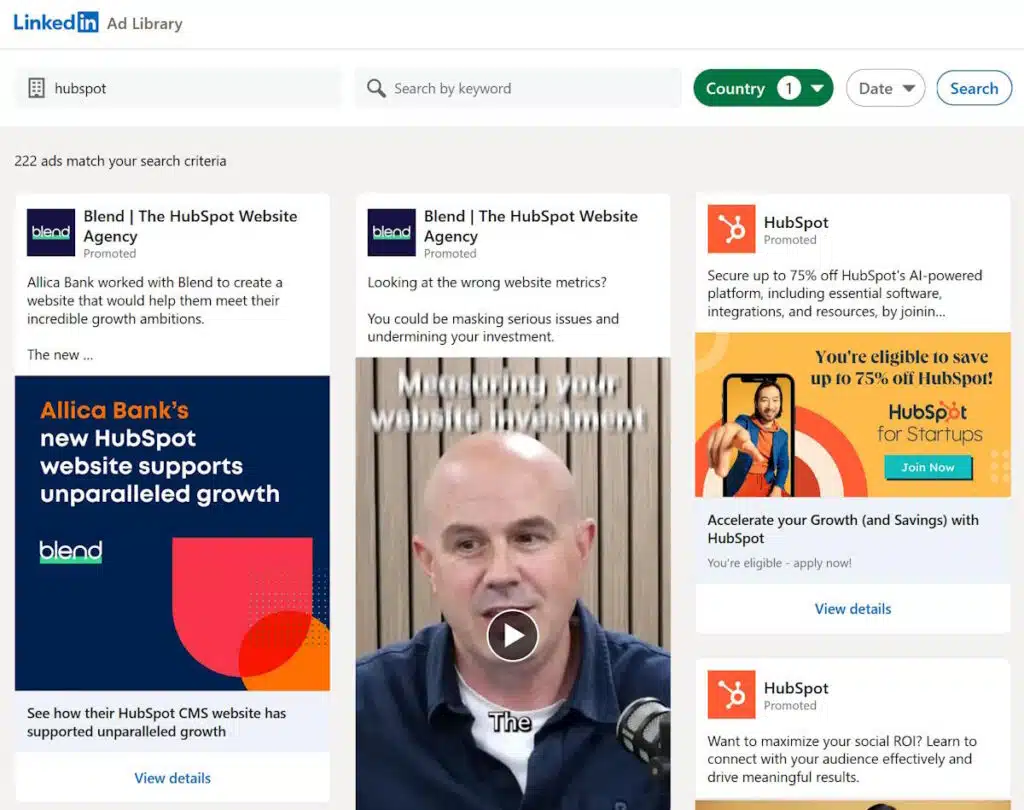
Task: Play the Measuring your website investment video
Action: pyautogui.click(x=512, y=635)
